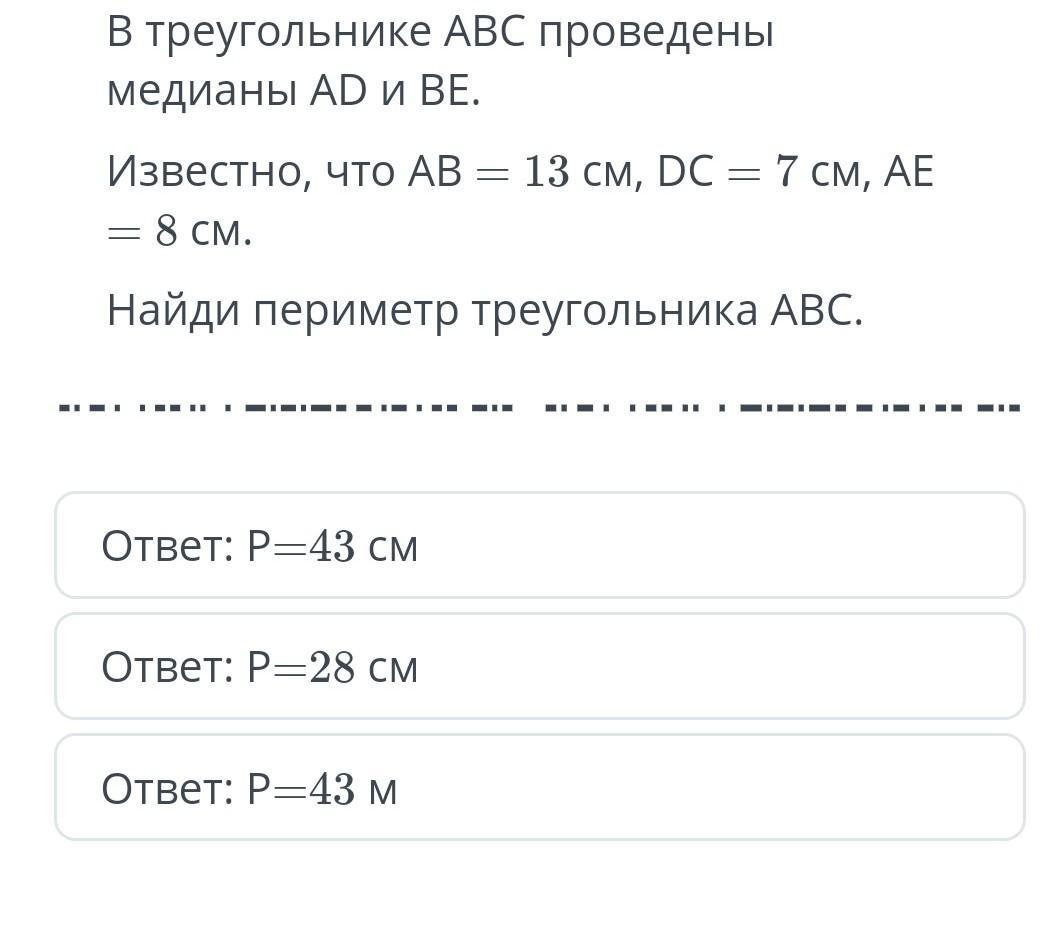Click the AE label at line end
1046x942 pixels.
point(908,172)
